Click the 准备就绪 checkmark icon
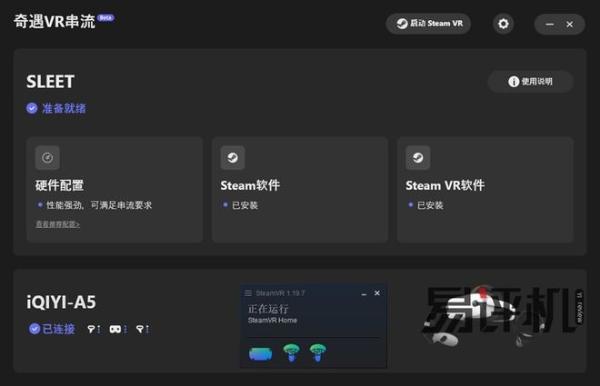Screen dimensions: 600x386 (x=32, y=108)
